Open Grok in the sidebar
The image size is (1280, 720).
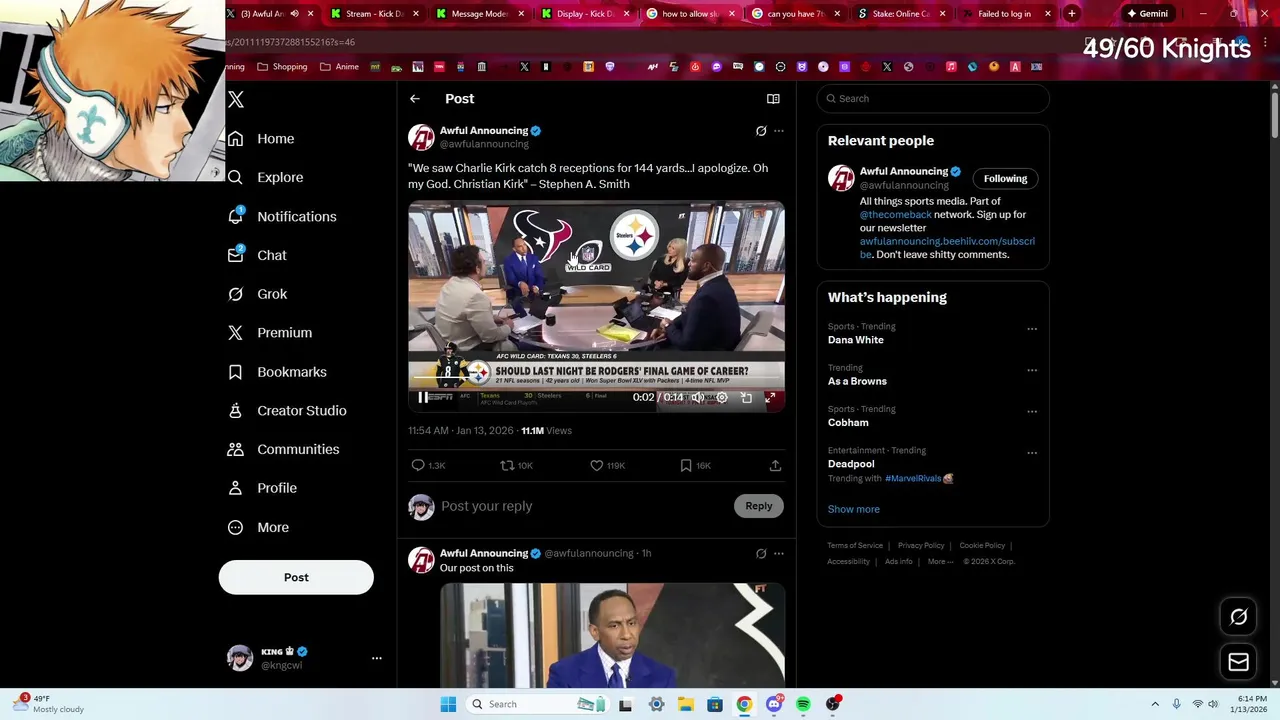(257, 295)
